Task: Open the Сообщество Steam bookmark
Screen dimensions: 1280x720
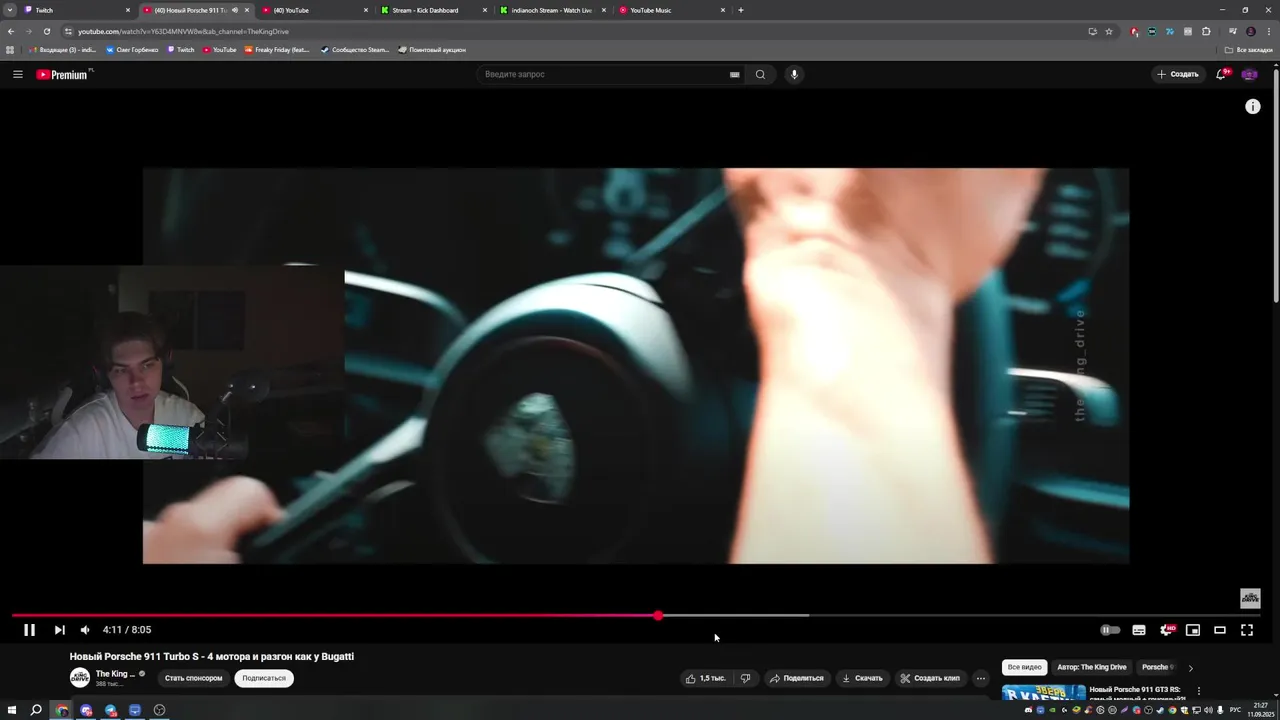Action: pyautogui.click(x=354, y=49)
